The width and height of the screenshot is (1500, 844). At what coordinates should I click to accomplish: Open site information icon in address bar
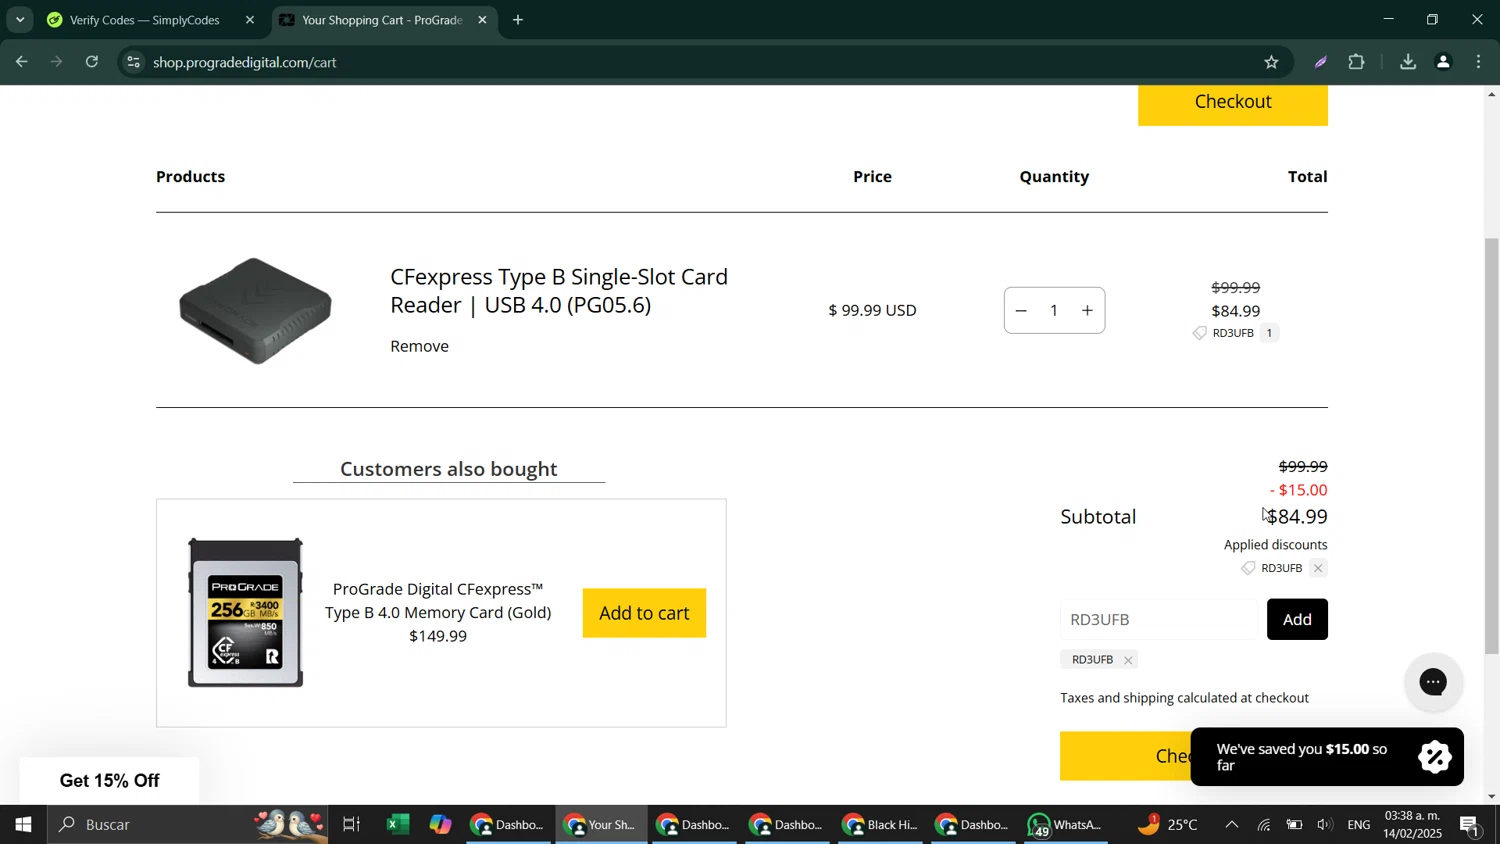pyautogui.click(x=133, y=62)
